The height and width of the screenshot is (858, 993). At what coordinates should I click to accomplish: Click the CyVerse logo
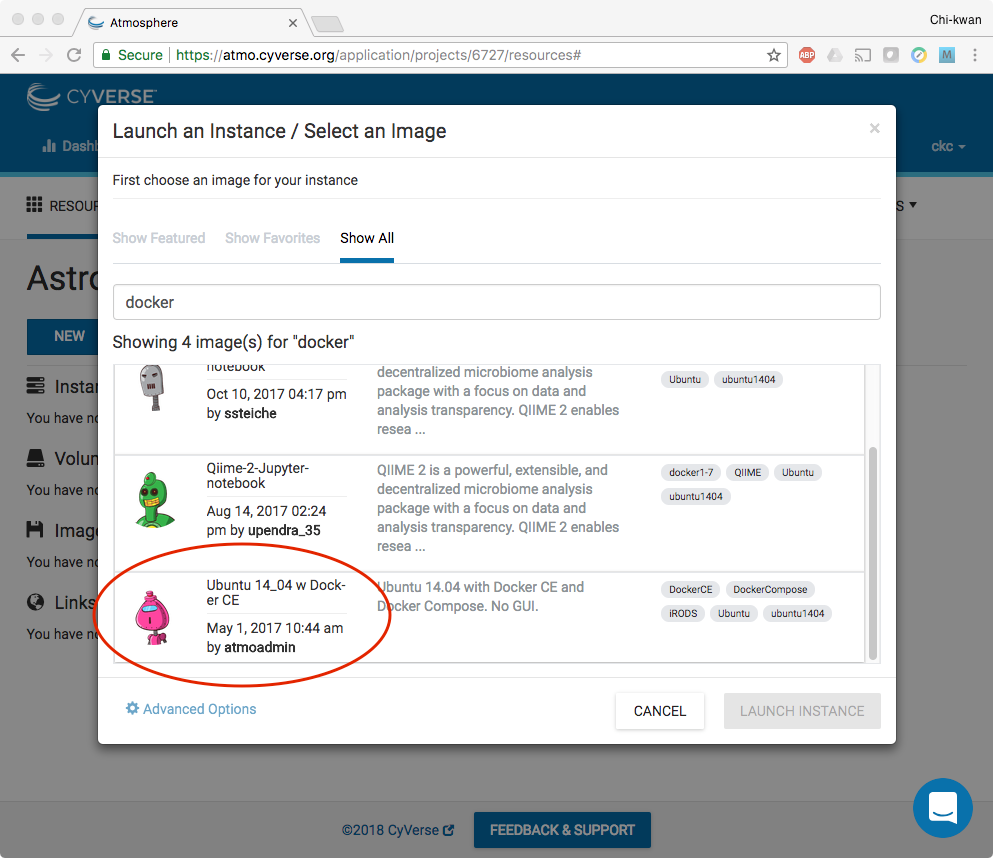tap(91, 96)
